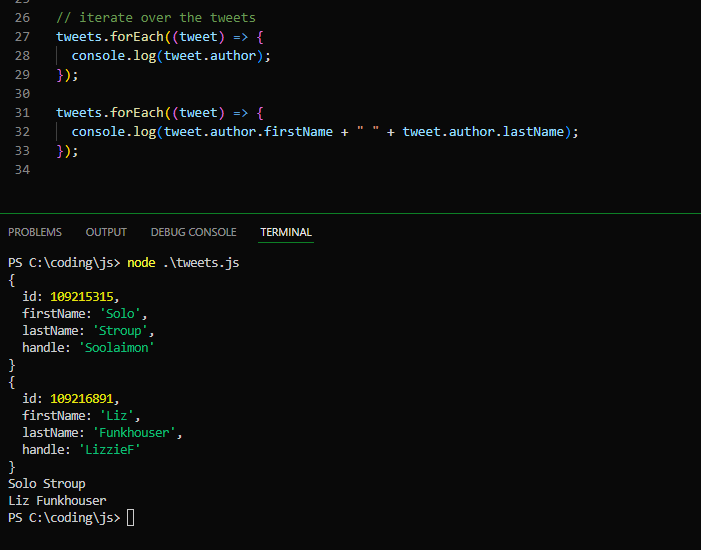Click the id value 109215315
Image resolution: width=701 pixels, height=550 pixels.
click(82, 296)
